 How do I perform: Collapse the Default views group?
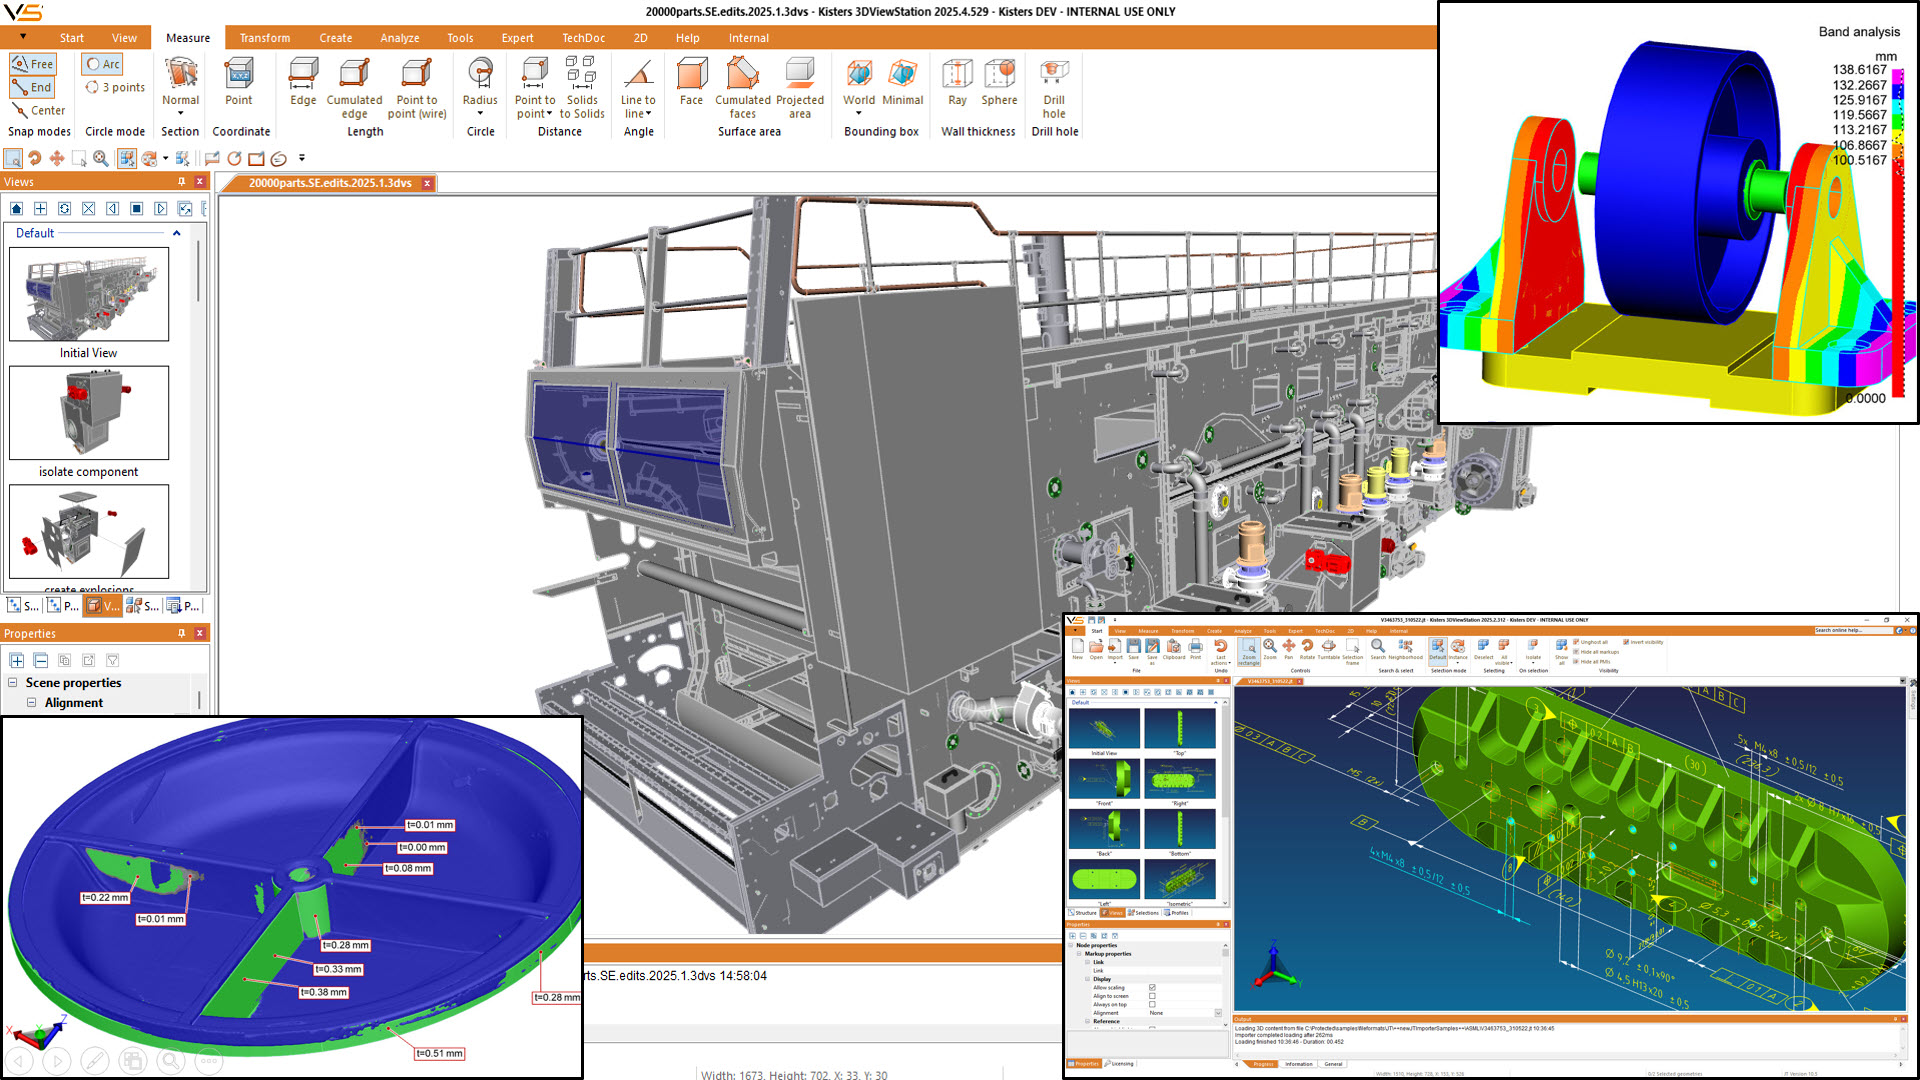[177, 233]
